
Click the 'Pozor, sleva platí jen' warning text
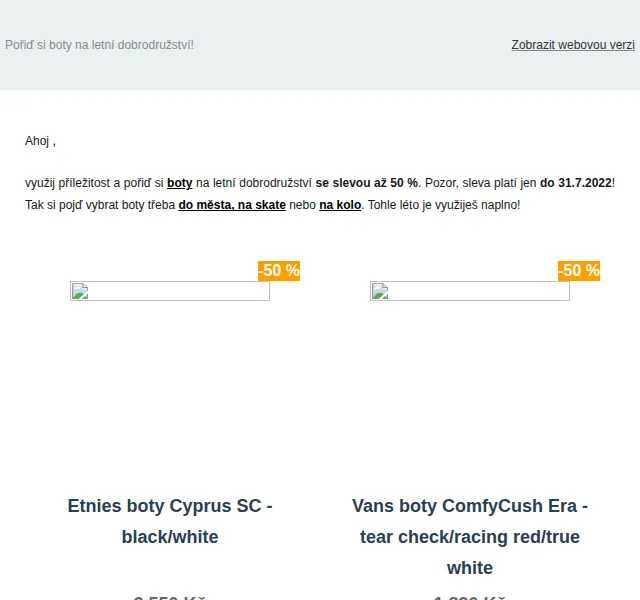click(x=480, y=183)
